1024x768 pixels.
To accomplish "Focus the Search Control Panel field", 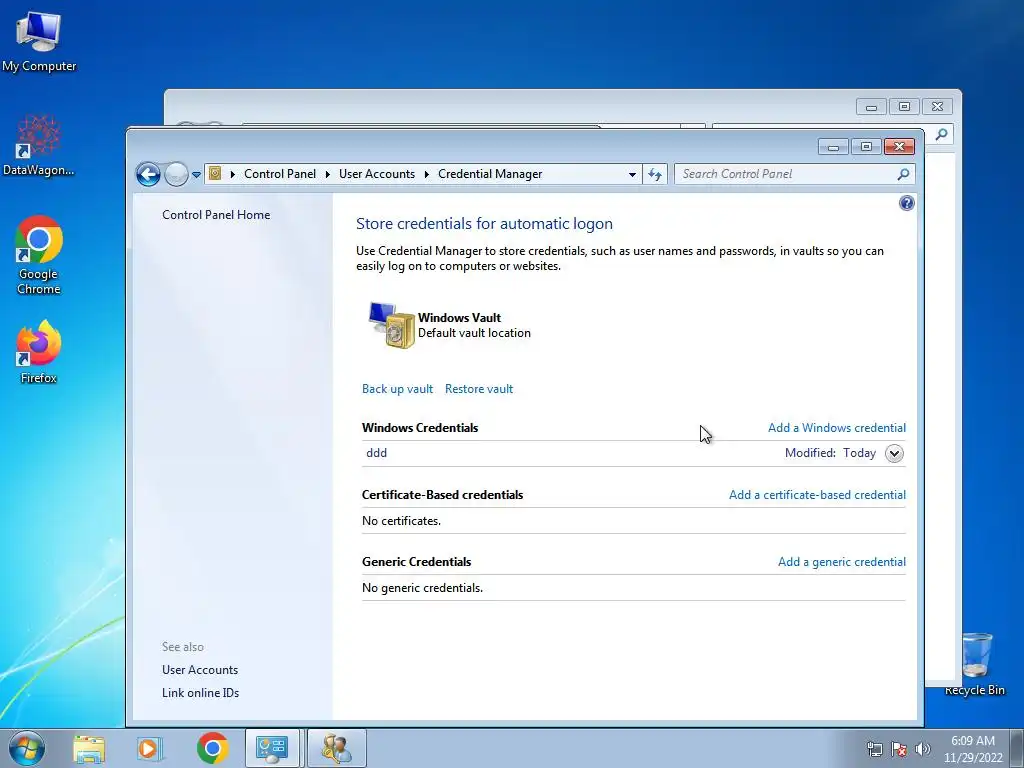I will (x=787, y=174).
